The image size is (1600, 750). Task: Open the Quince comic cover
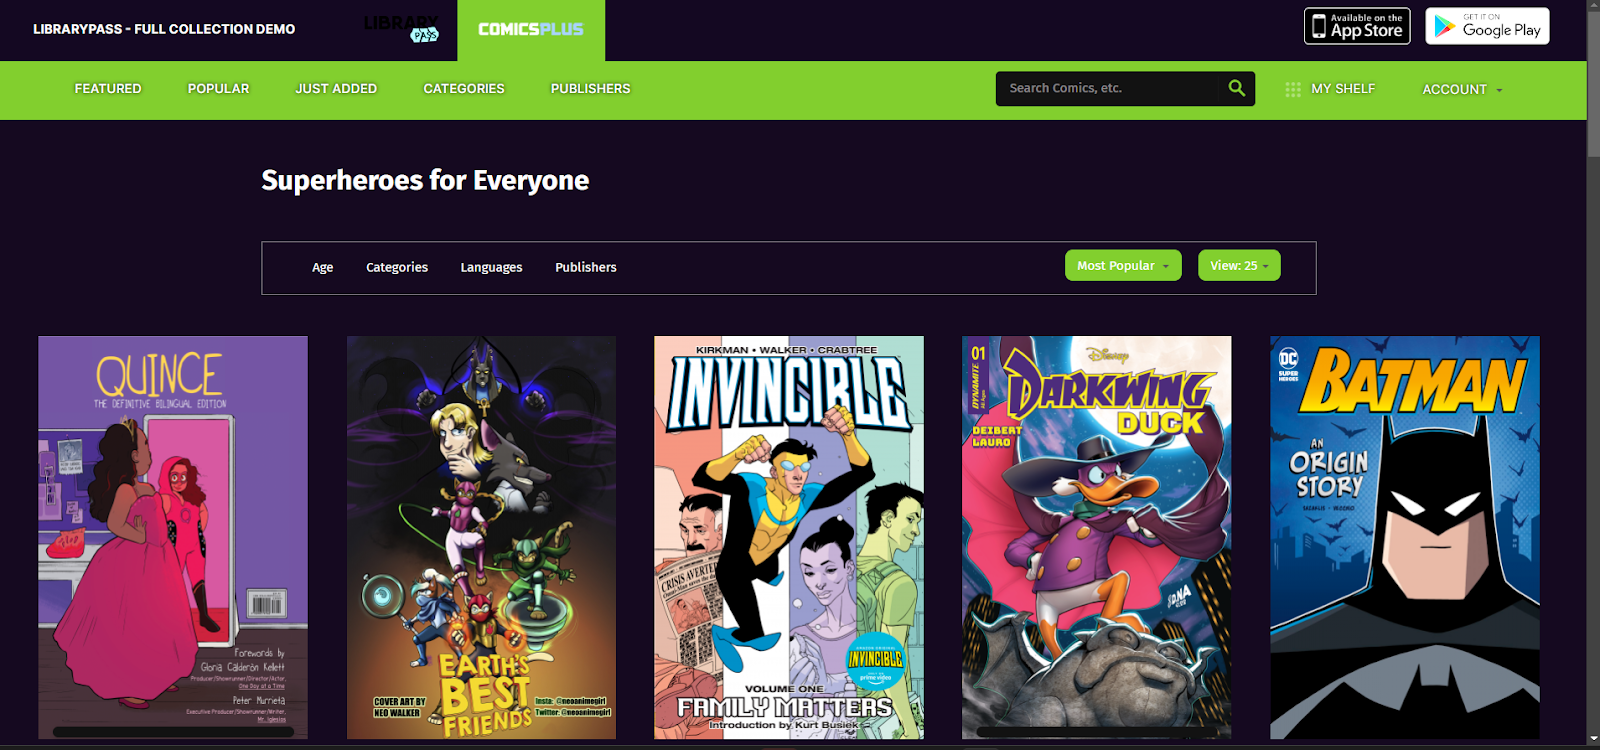tap(173, 537)
